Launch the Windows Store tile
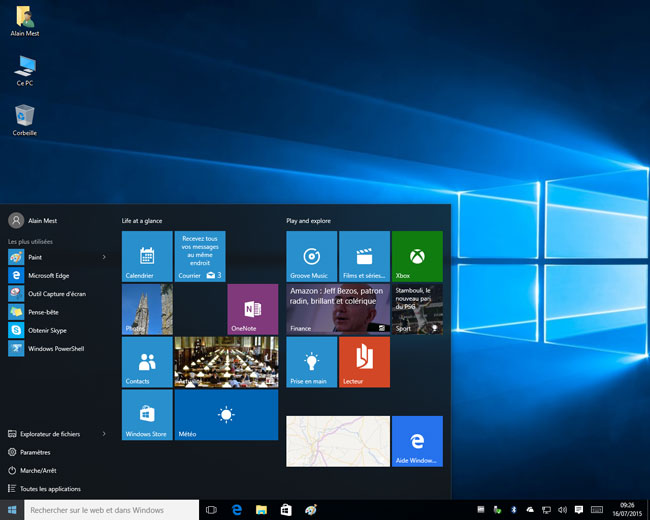 [x=146, y=415]
